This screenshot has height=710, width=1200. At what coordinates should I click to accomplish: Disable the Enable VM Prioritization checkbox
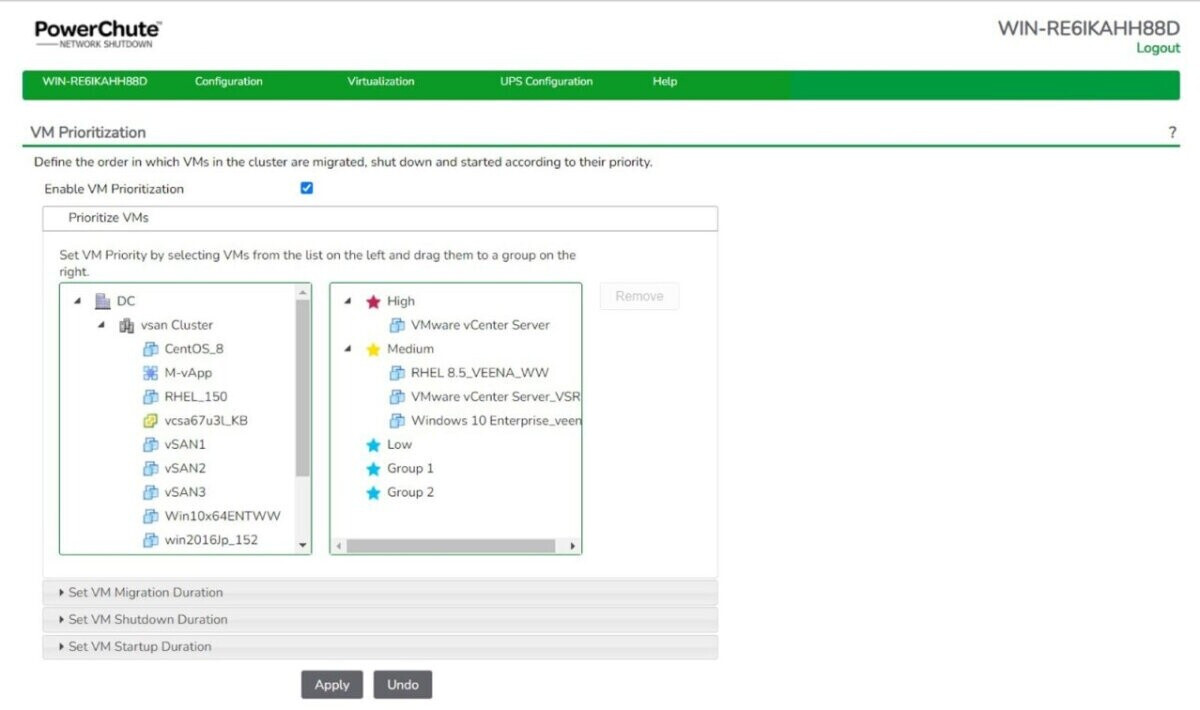tap(307, 188)
